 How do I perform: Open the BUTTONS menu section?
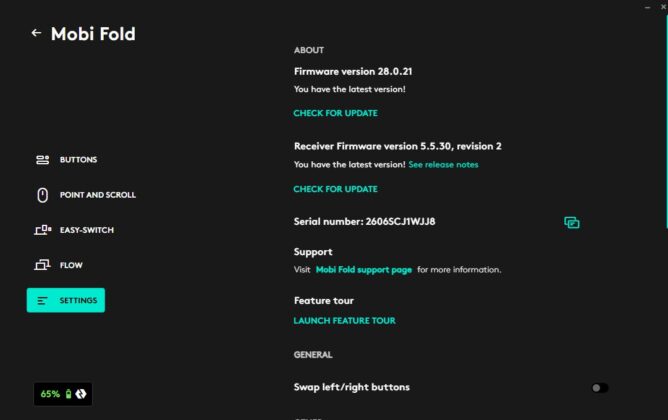(x=78, y=160)
